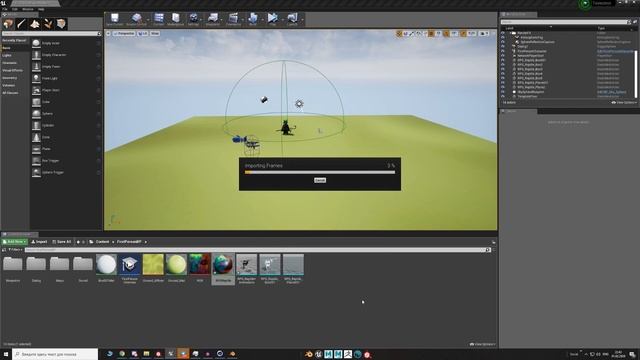The height and width of the screenshot is (360, 640).
Task: Click the green Add New button
Action: (x=15, y=242)
